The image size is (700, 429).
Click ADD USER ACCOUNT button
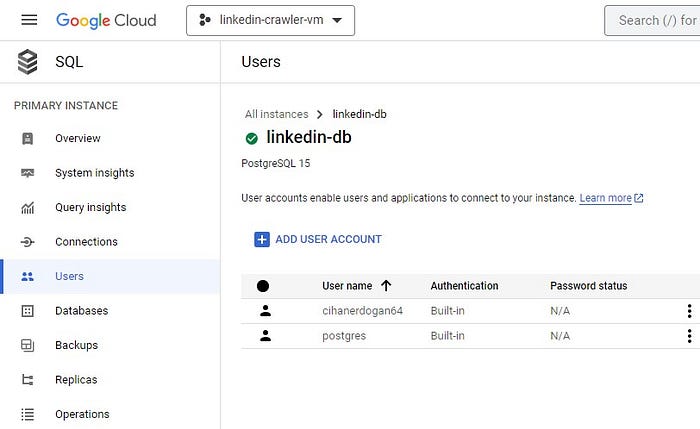318,239
